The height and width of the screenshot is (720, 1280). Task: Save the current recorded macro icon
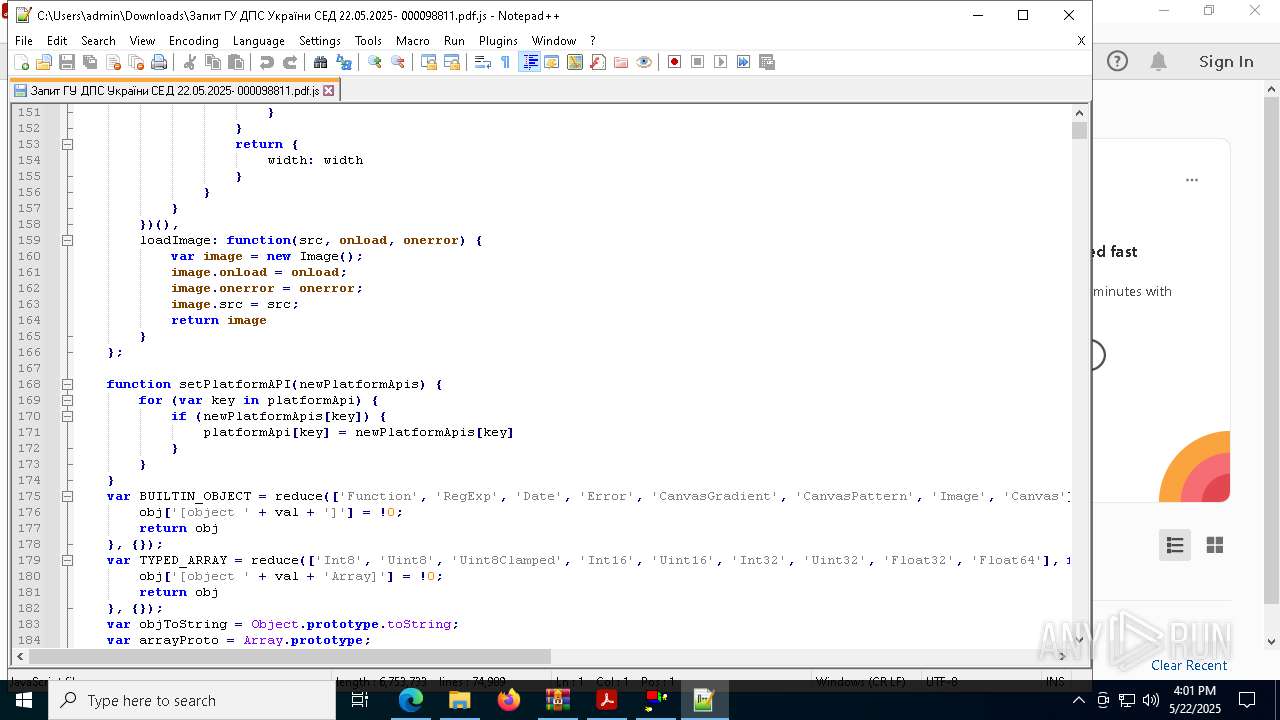[767, 62]
